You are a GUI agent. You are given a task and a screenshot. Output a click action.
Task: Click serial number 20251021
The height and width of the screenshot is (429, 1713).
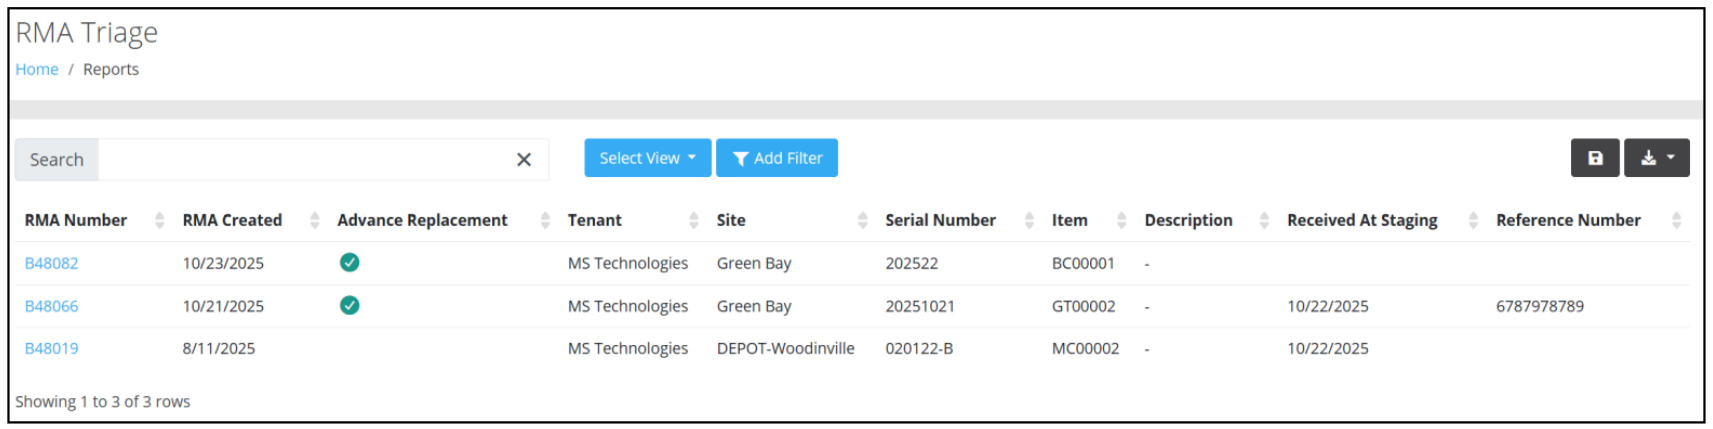pyautogui.click(x=920, y=306)
